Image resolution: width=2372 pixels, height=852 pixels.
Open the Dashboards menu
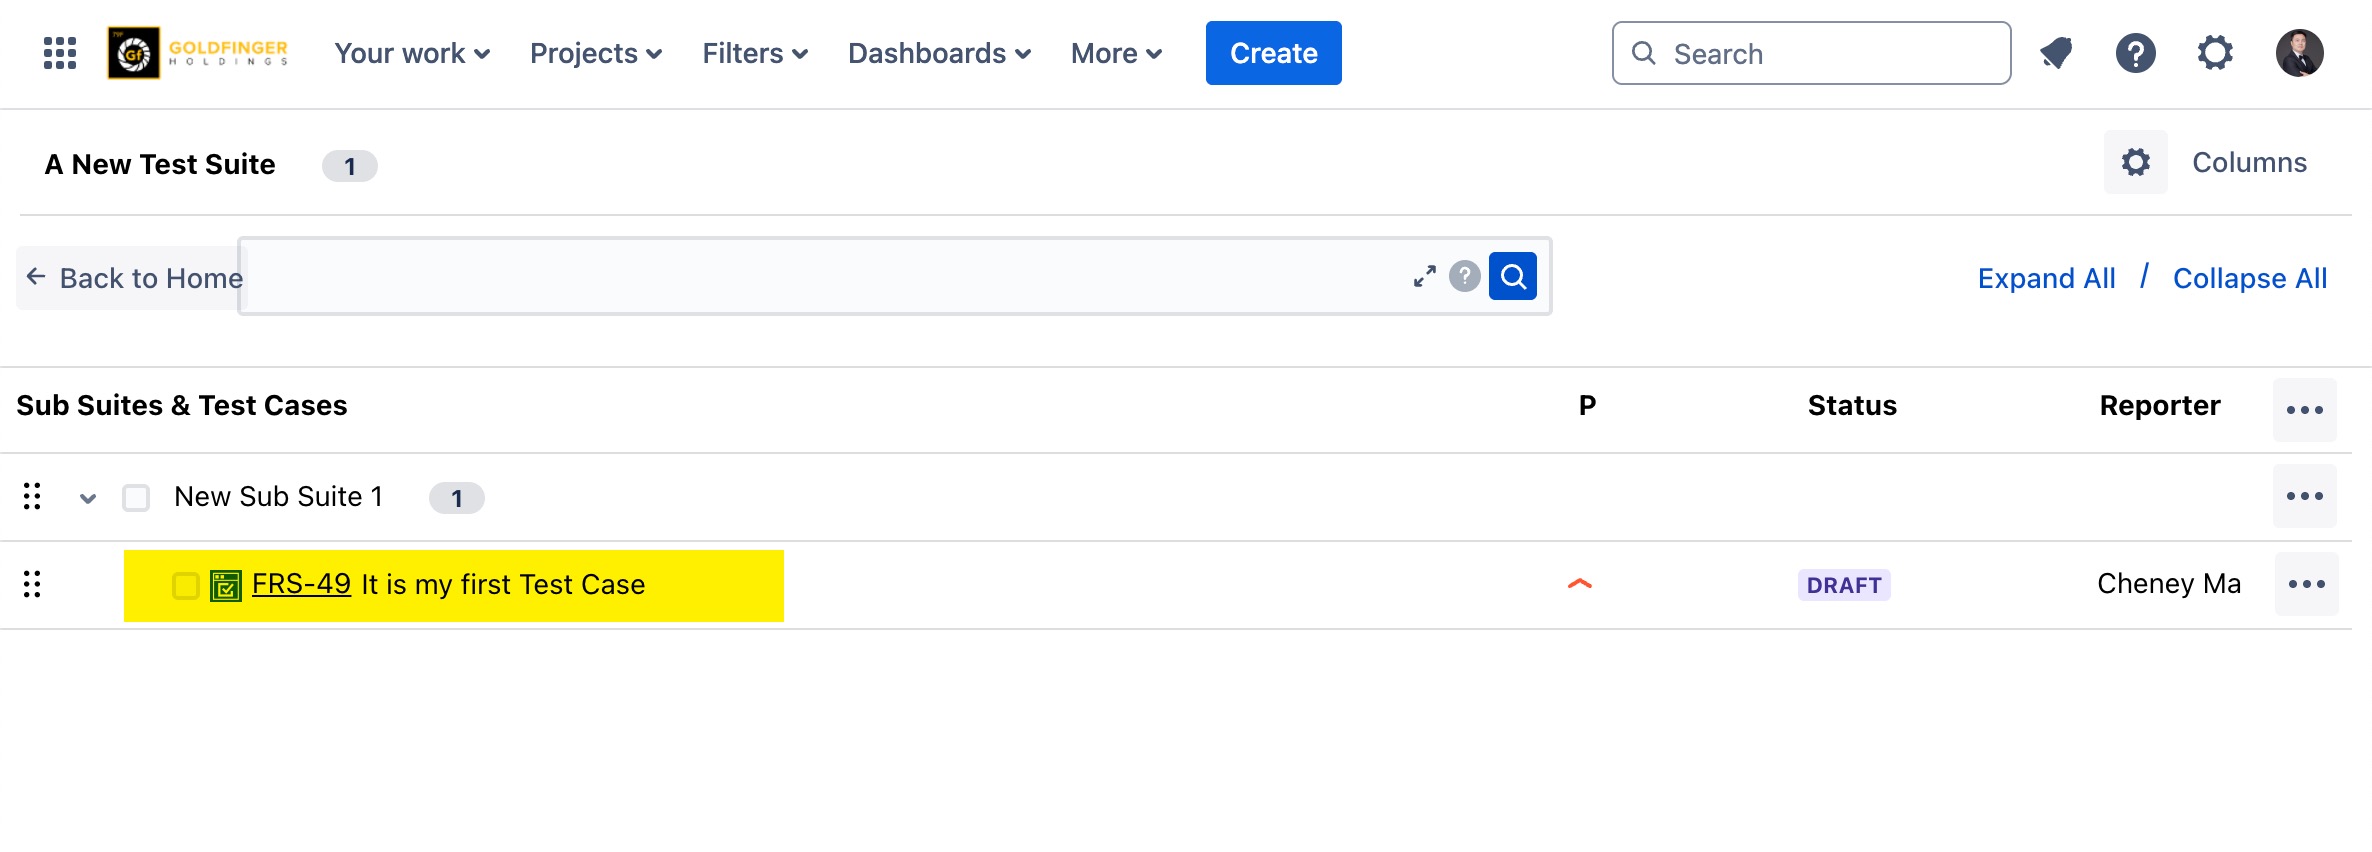coord(939,53)
